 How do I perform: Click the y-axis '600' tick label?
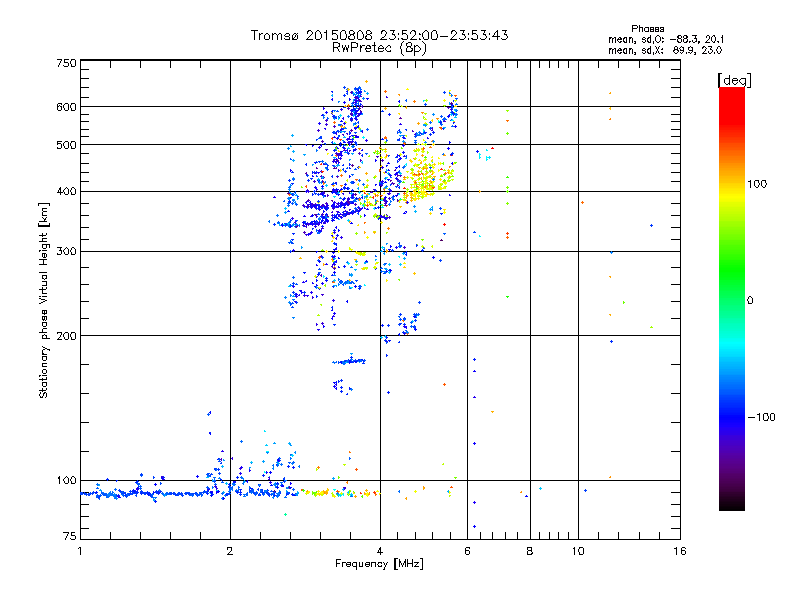[x=67, y=107]
